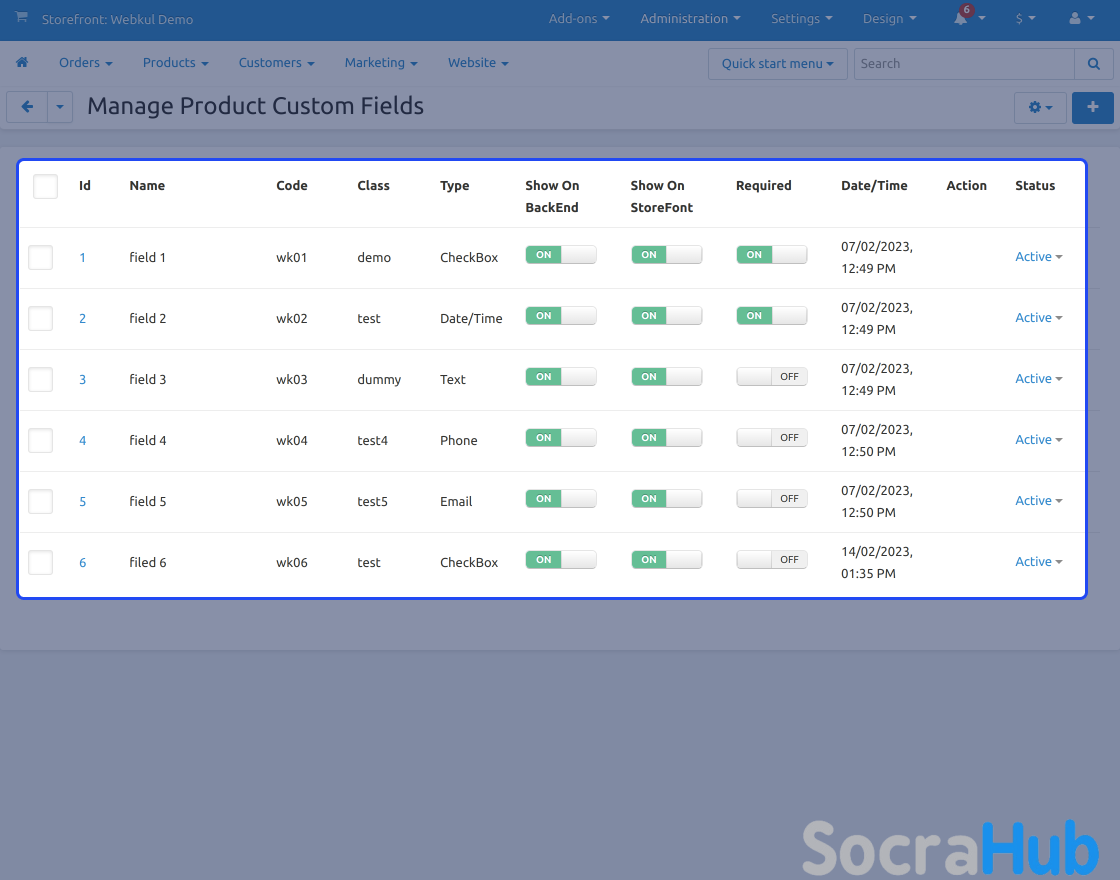Click the storefront cart icon
The width and height of the screenshot is (1120, 880).
[21, 17]
